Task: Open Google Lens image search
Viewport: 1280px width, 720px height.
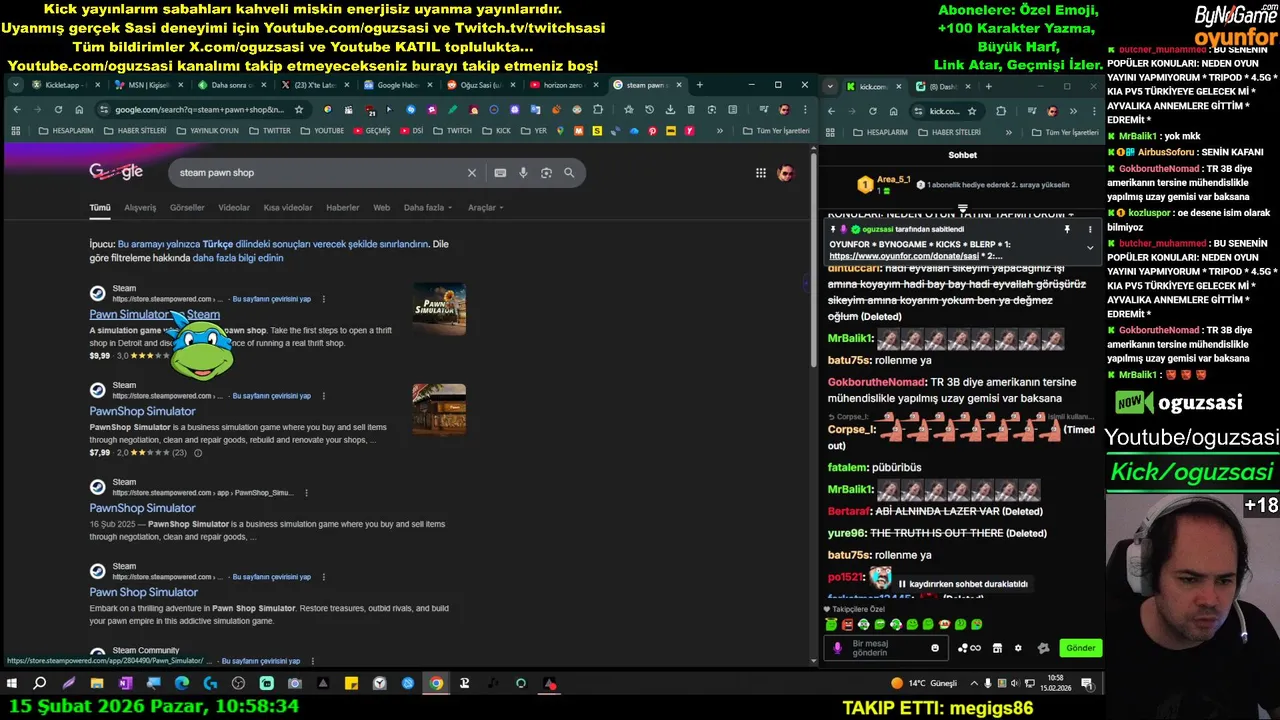Action: pos(546,173)
